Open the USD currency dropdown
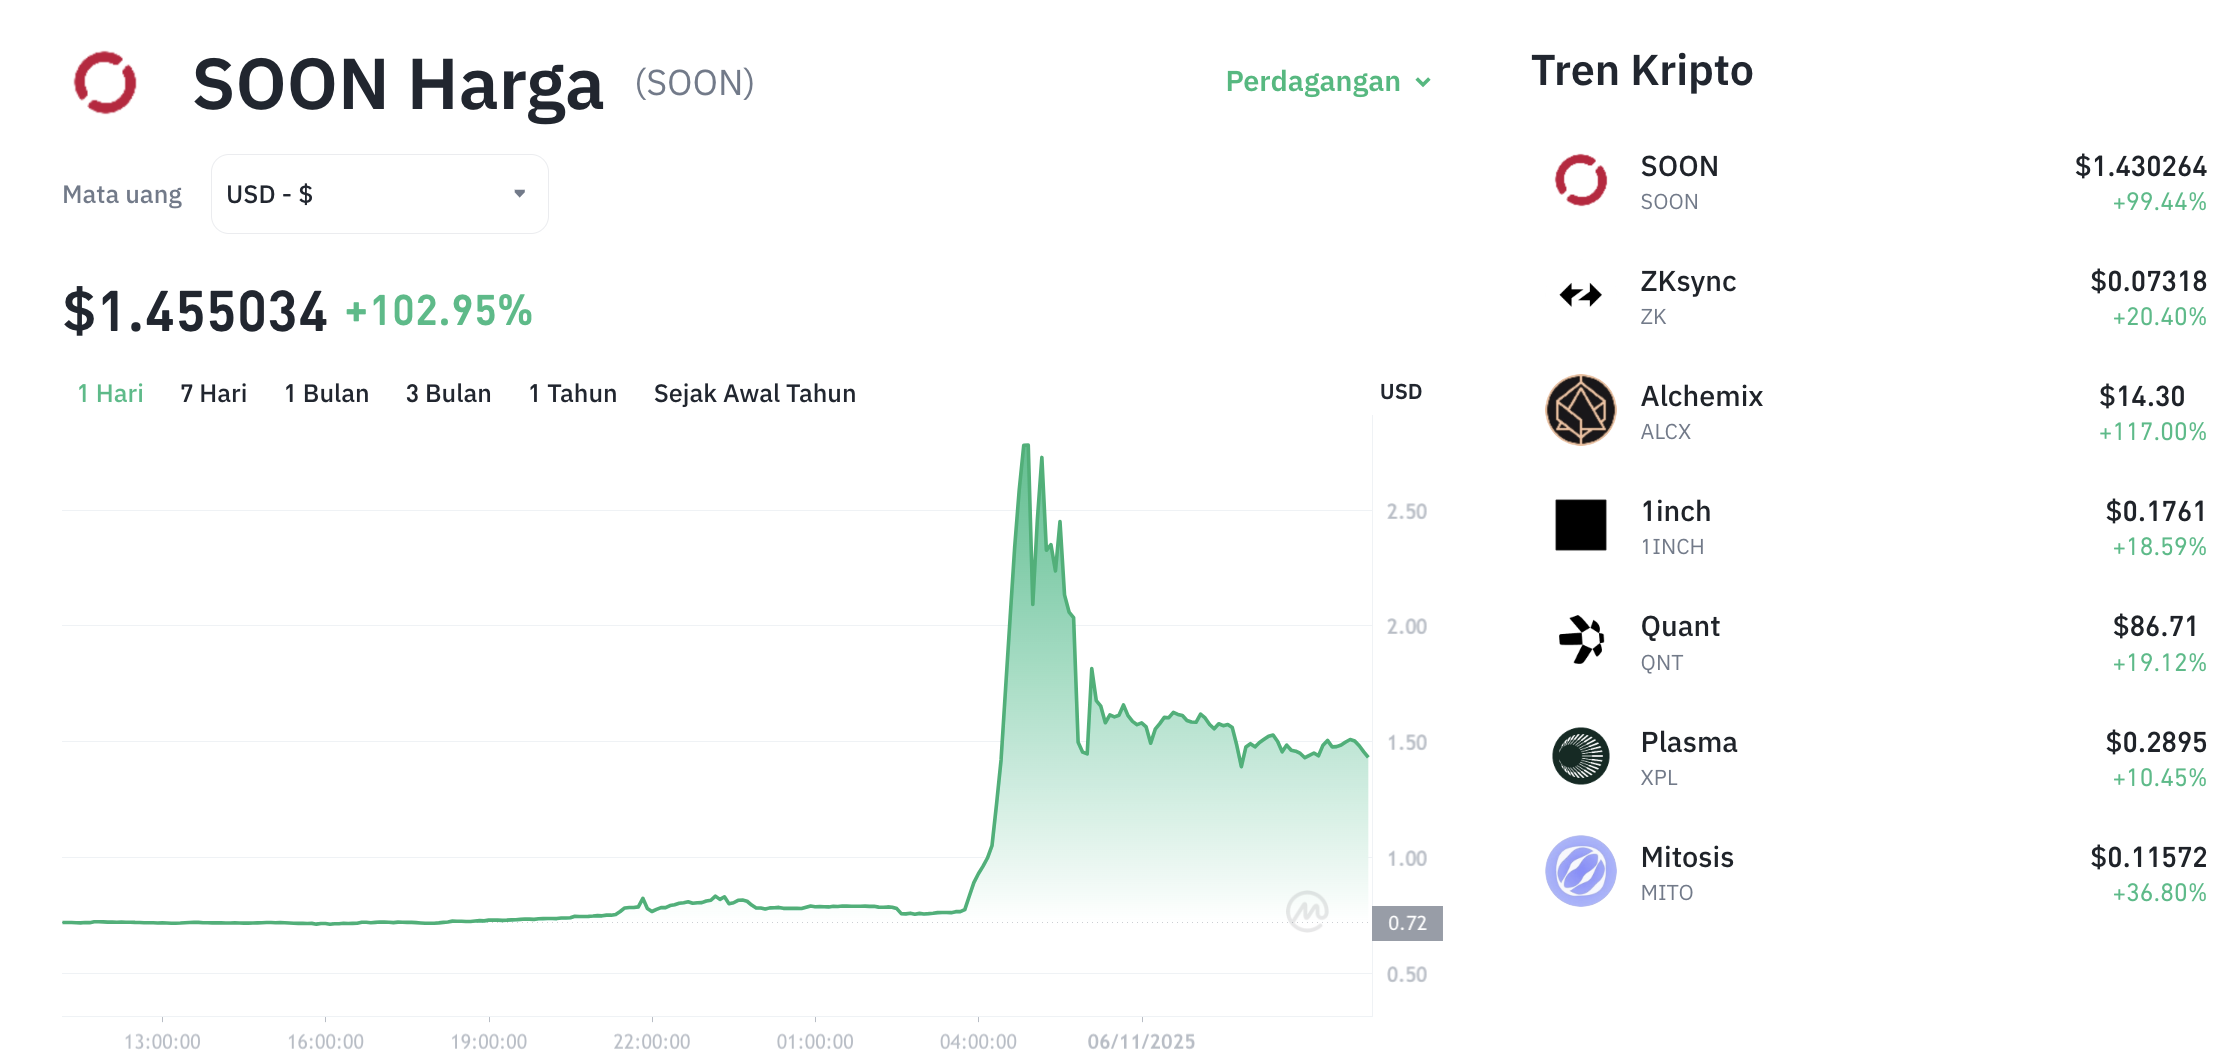The width and height of the screenshot is (2230, 1058). (x=379, y=193)
